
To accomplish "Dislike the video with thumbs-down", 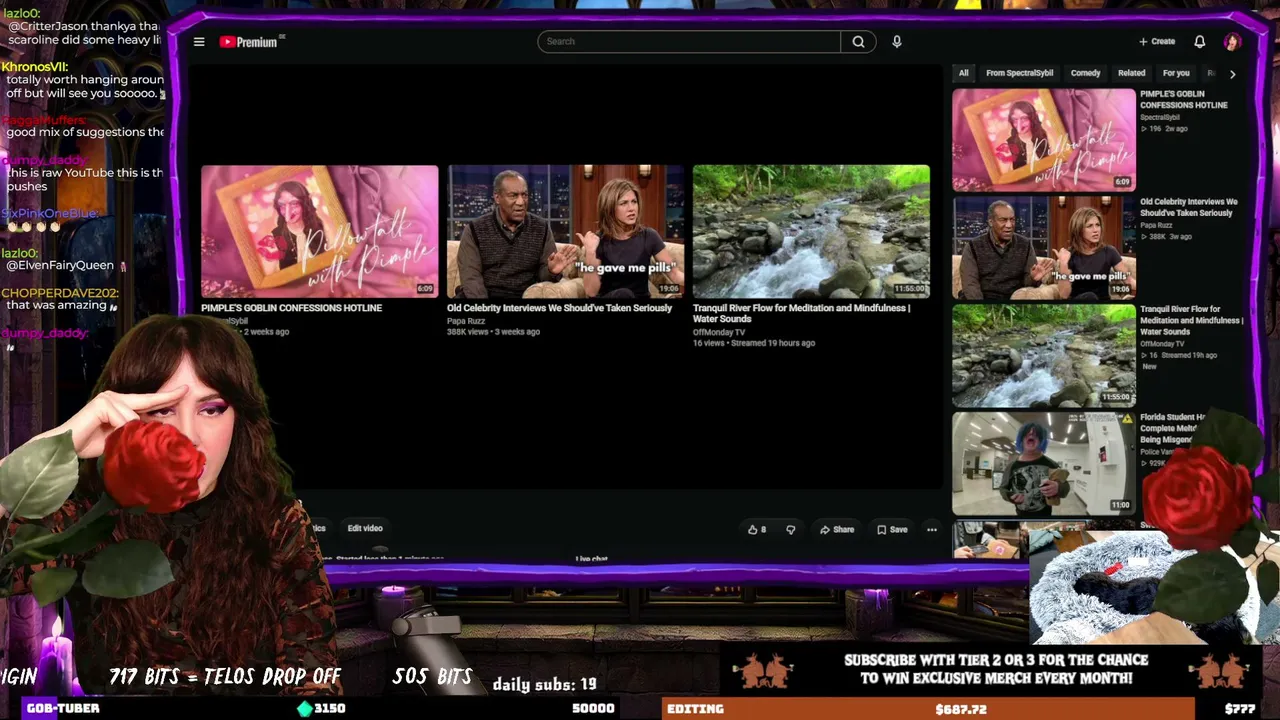I will [x=790, y=529].
